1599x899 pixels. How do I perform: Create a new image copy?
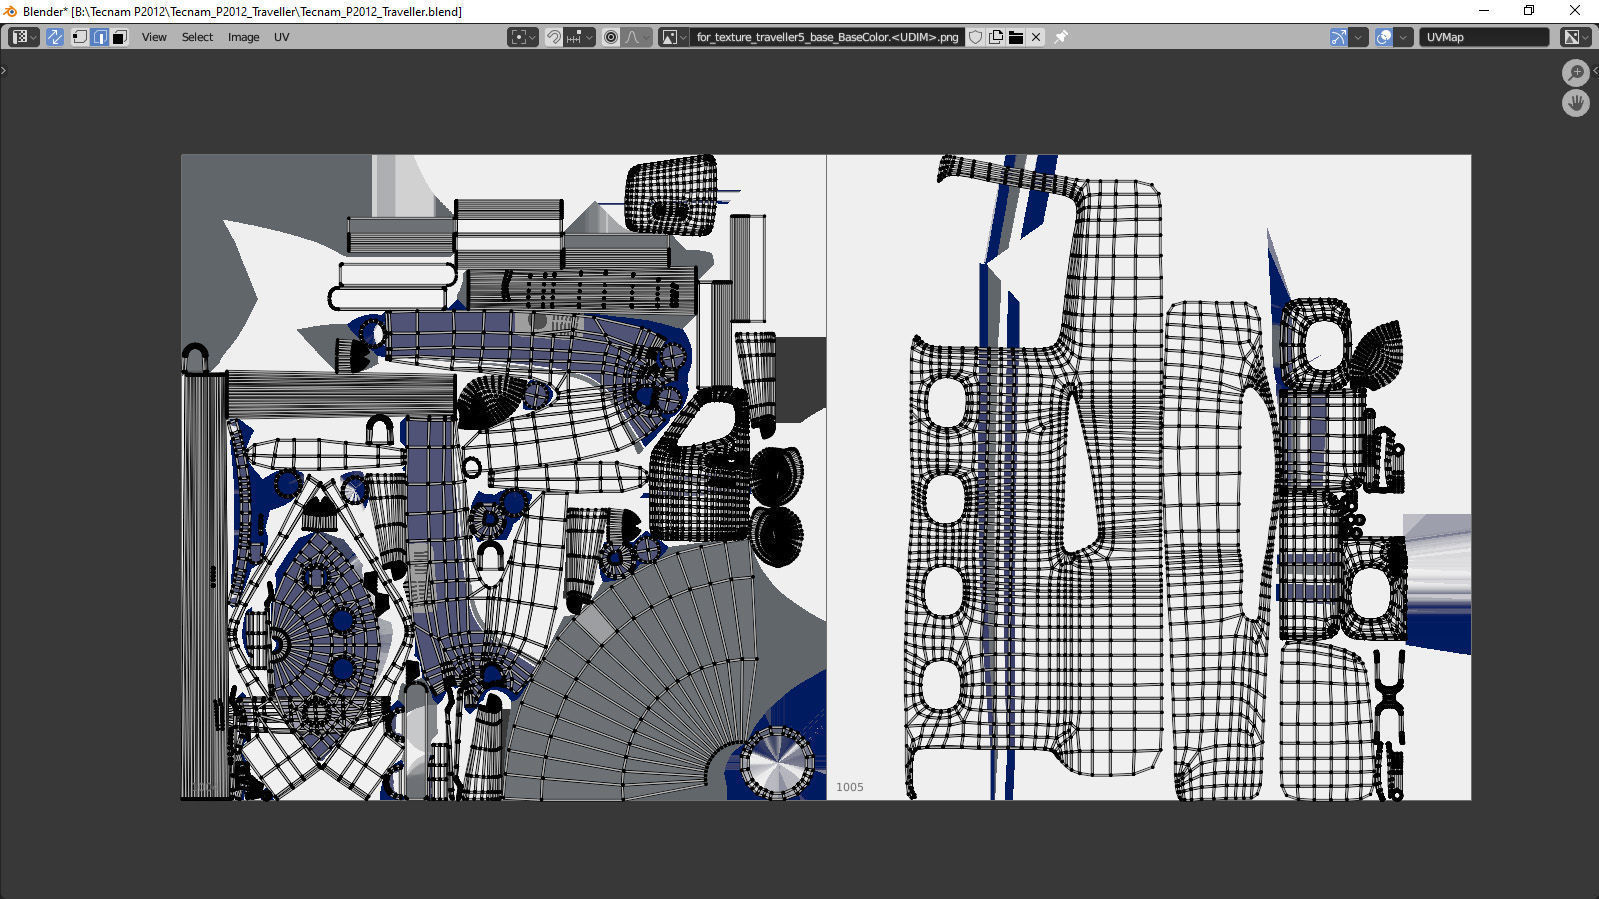[996, 37]
